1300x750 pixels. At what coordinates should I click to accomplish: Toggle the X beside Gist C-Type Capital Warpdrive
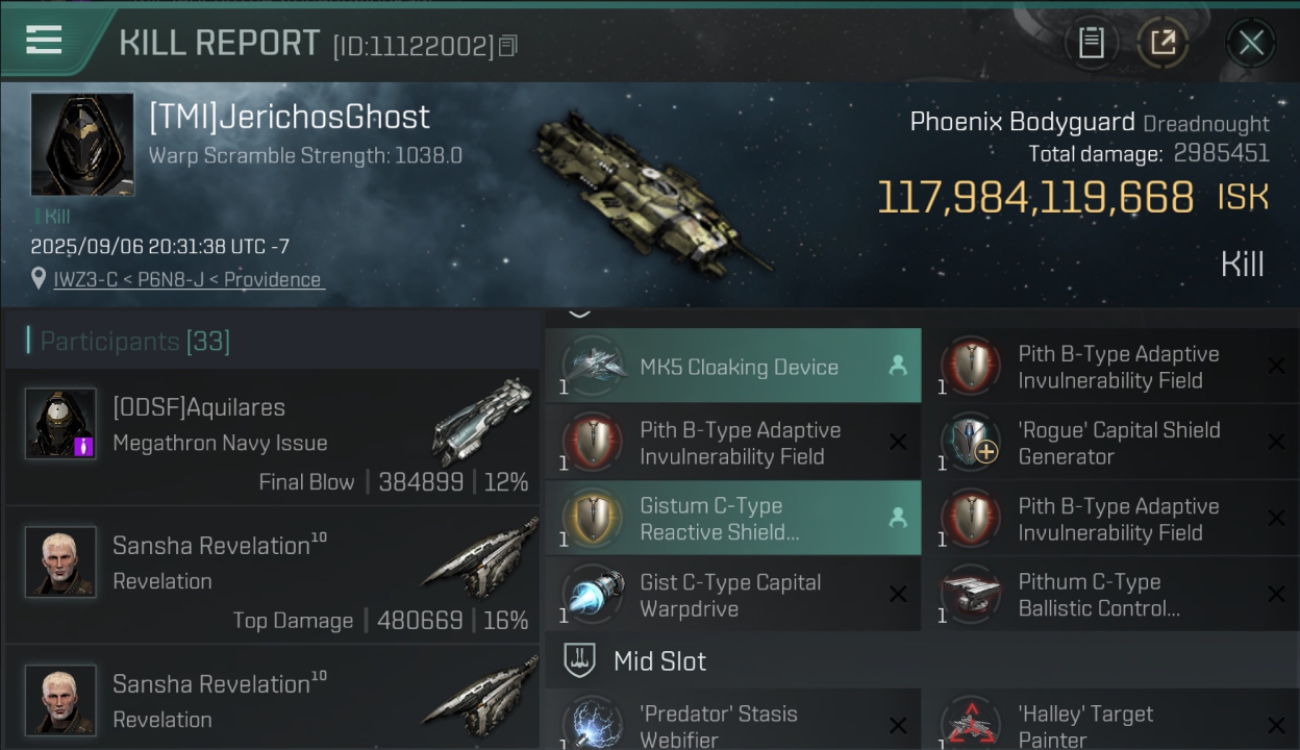point(898,594)
